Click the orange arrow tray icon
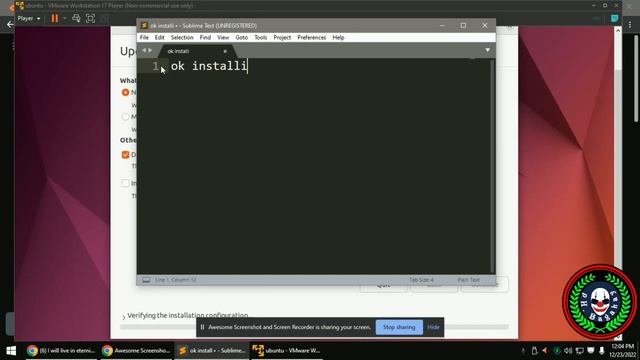The height and width of the screenshot is (360, 640). click(545, 351)
